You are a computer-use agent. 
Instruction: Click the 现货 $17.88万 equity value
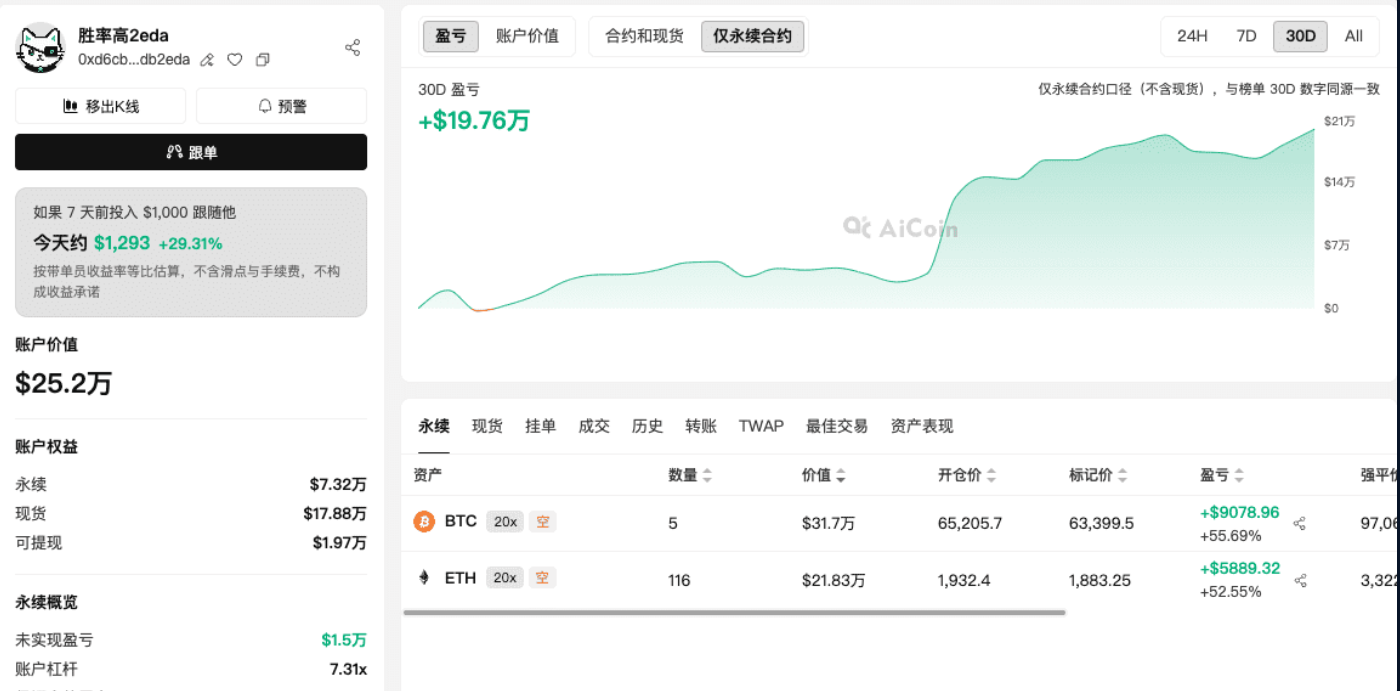coord(335,513)
